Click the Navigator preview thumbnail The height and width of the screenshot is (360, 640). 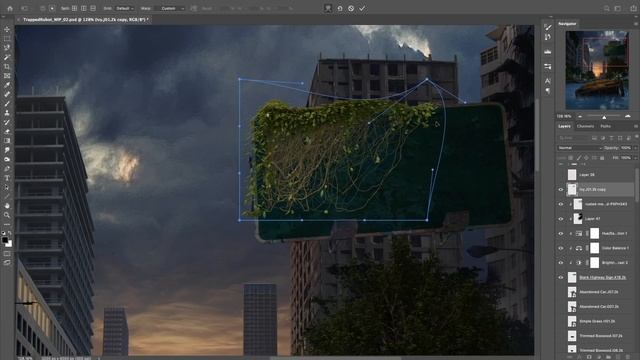tap(597, 70)
